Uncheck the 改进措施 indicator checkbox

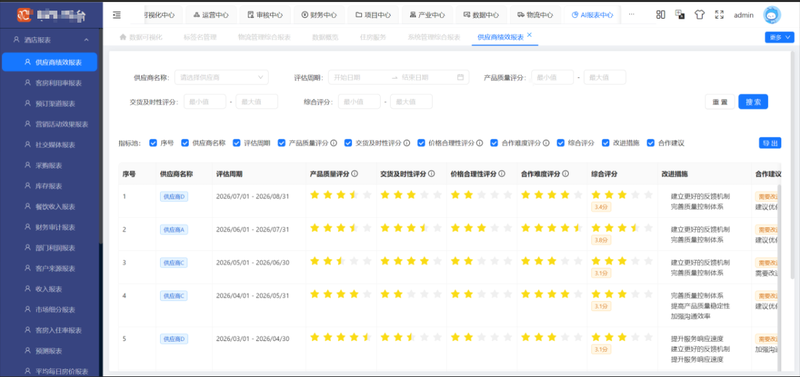click(606, 143)
